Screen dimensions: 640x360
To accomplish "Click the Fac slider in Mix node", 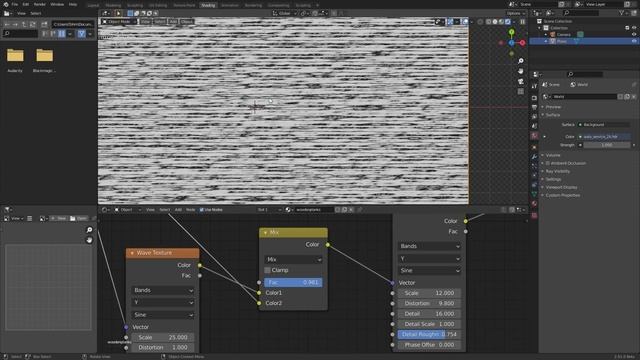I will 293,282.
